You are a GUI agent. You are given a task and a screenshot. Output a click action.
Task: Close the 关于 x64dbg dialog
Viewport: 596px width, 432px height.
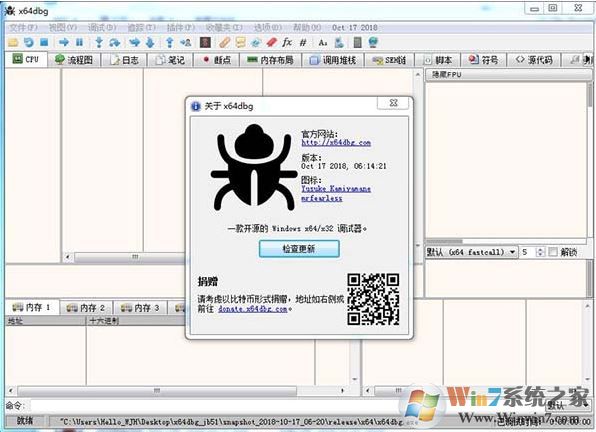coord(394,103)
